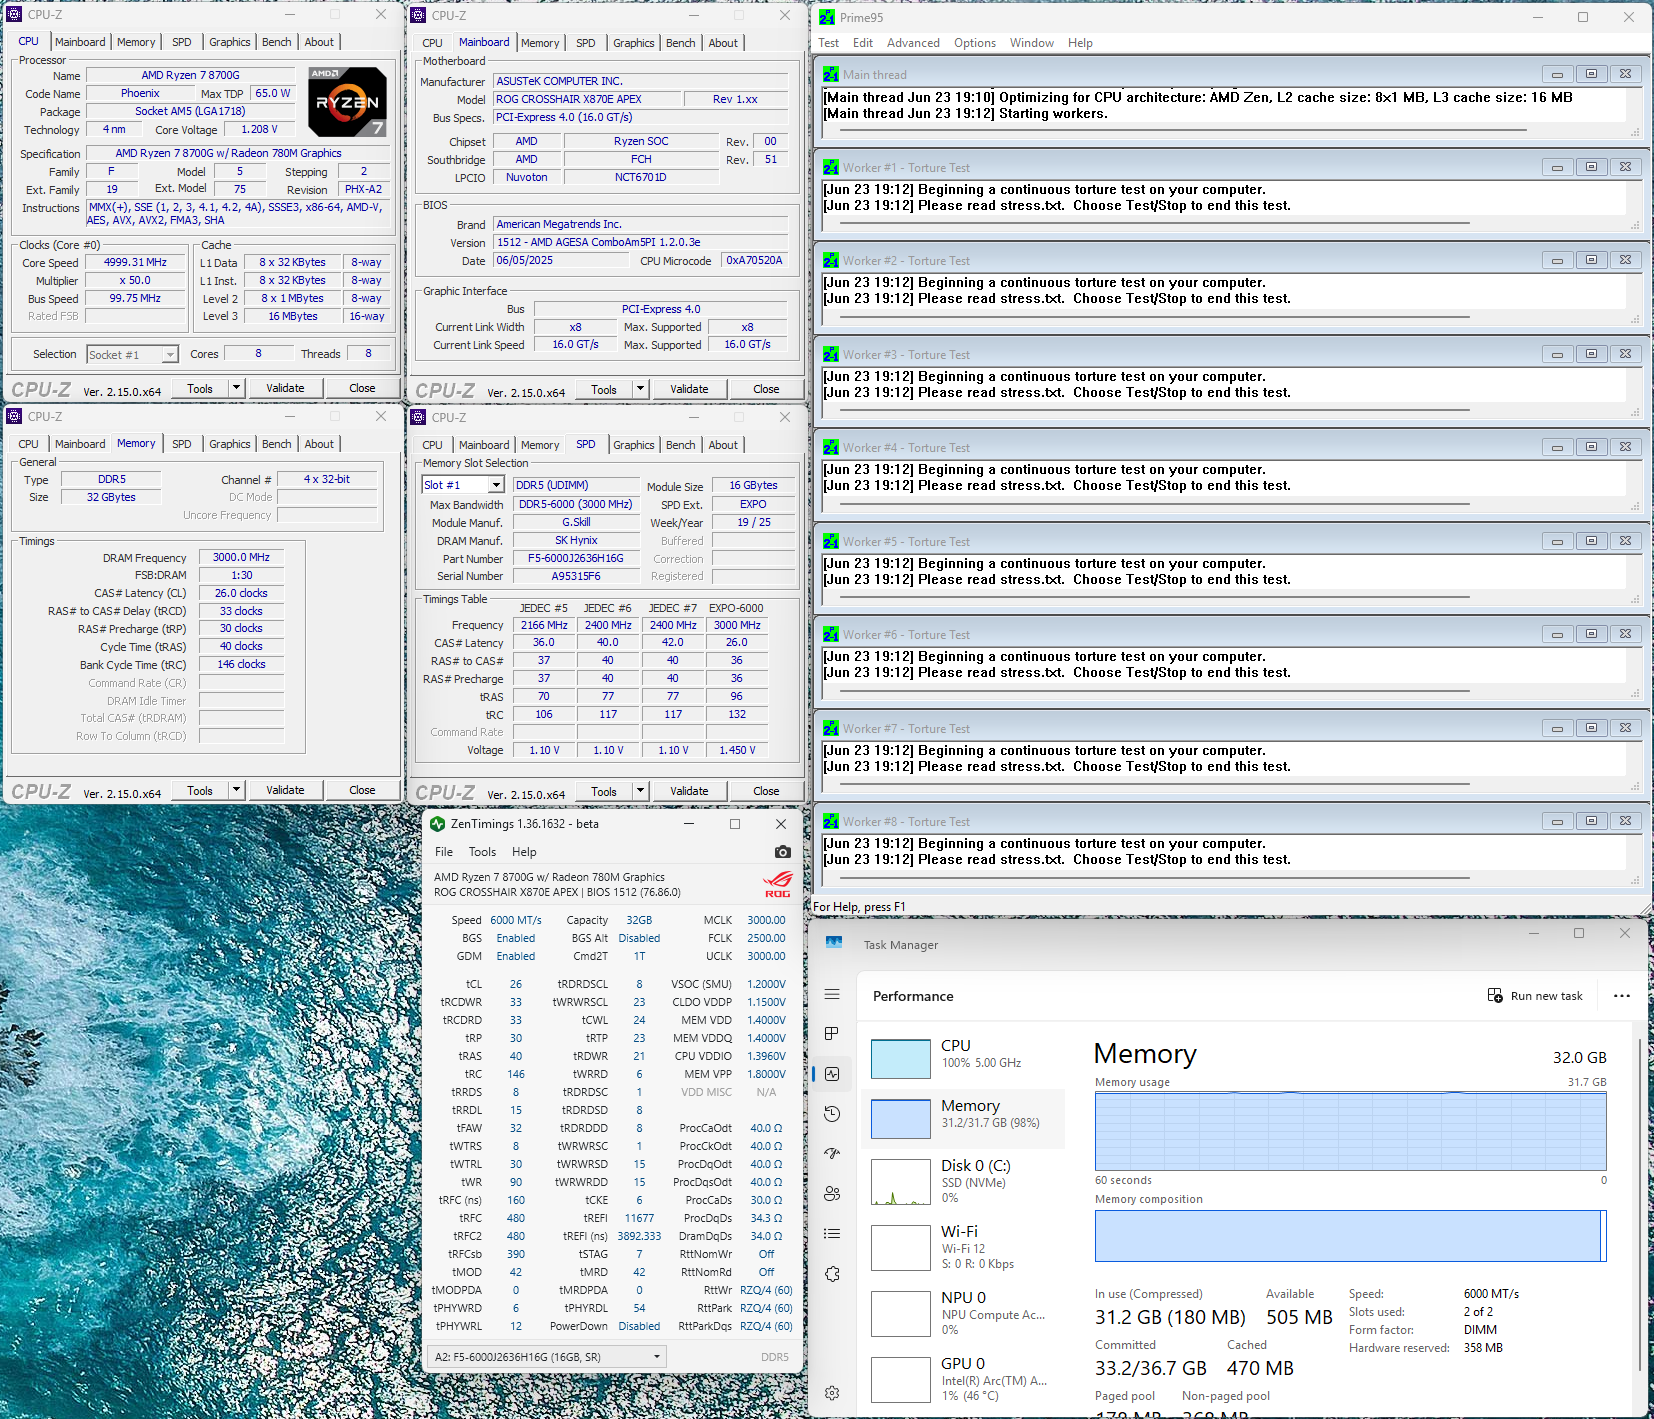Open Prime95 Options menu

coord(975,43)
